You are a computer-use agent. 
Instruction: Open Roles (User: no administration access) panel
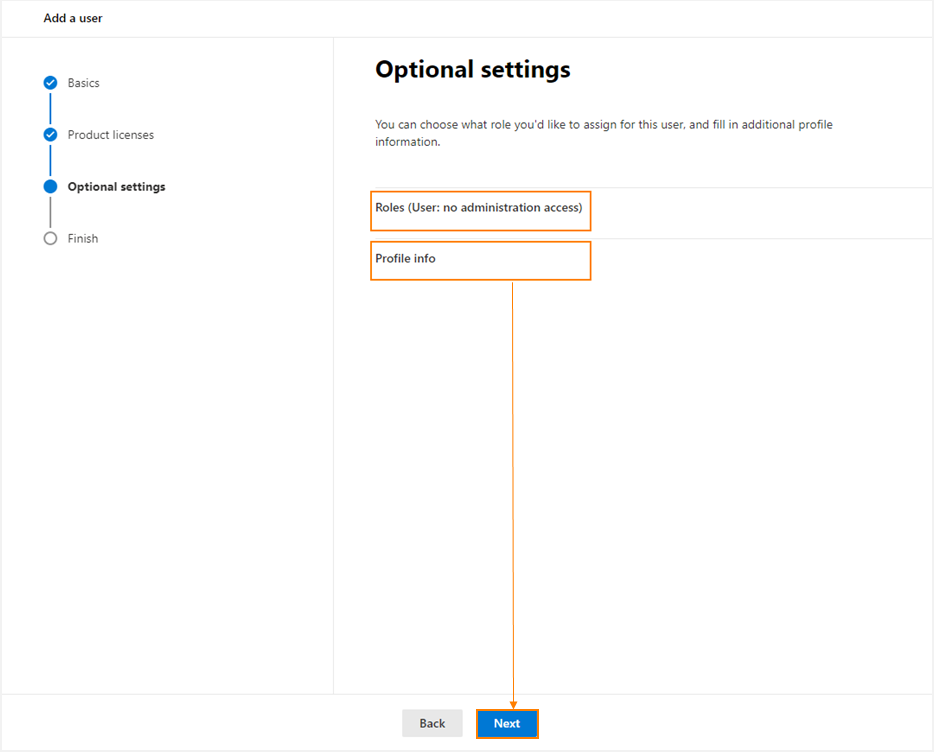click(x=481, y=210)
